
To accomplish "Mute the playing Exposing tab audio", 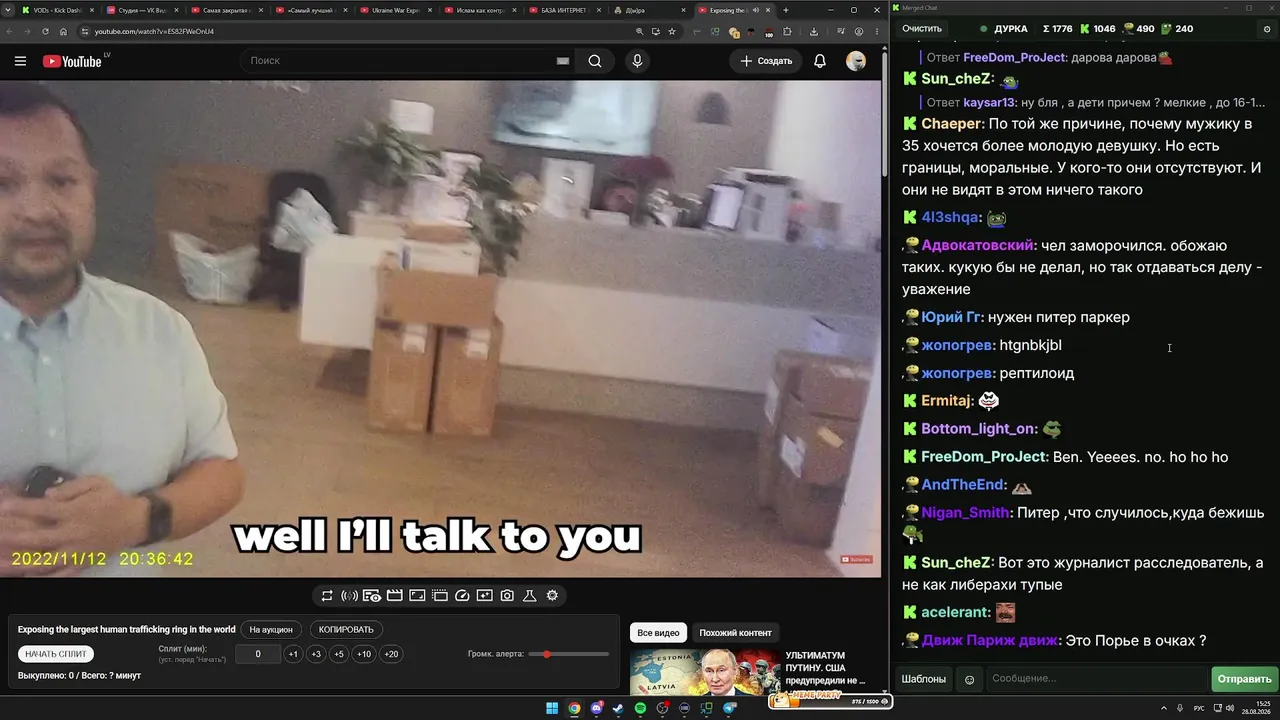I will coord(756,10).
